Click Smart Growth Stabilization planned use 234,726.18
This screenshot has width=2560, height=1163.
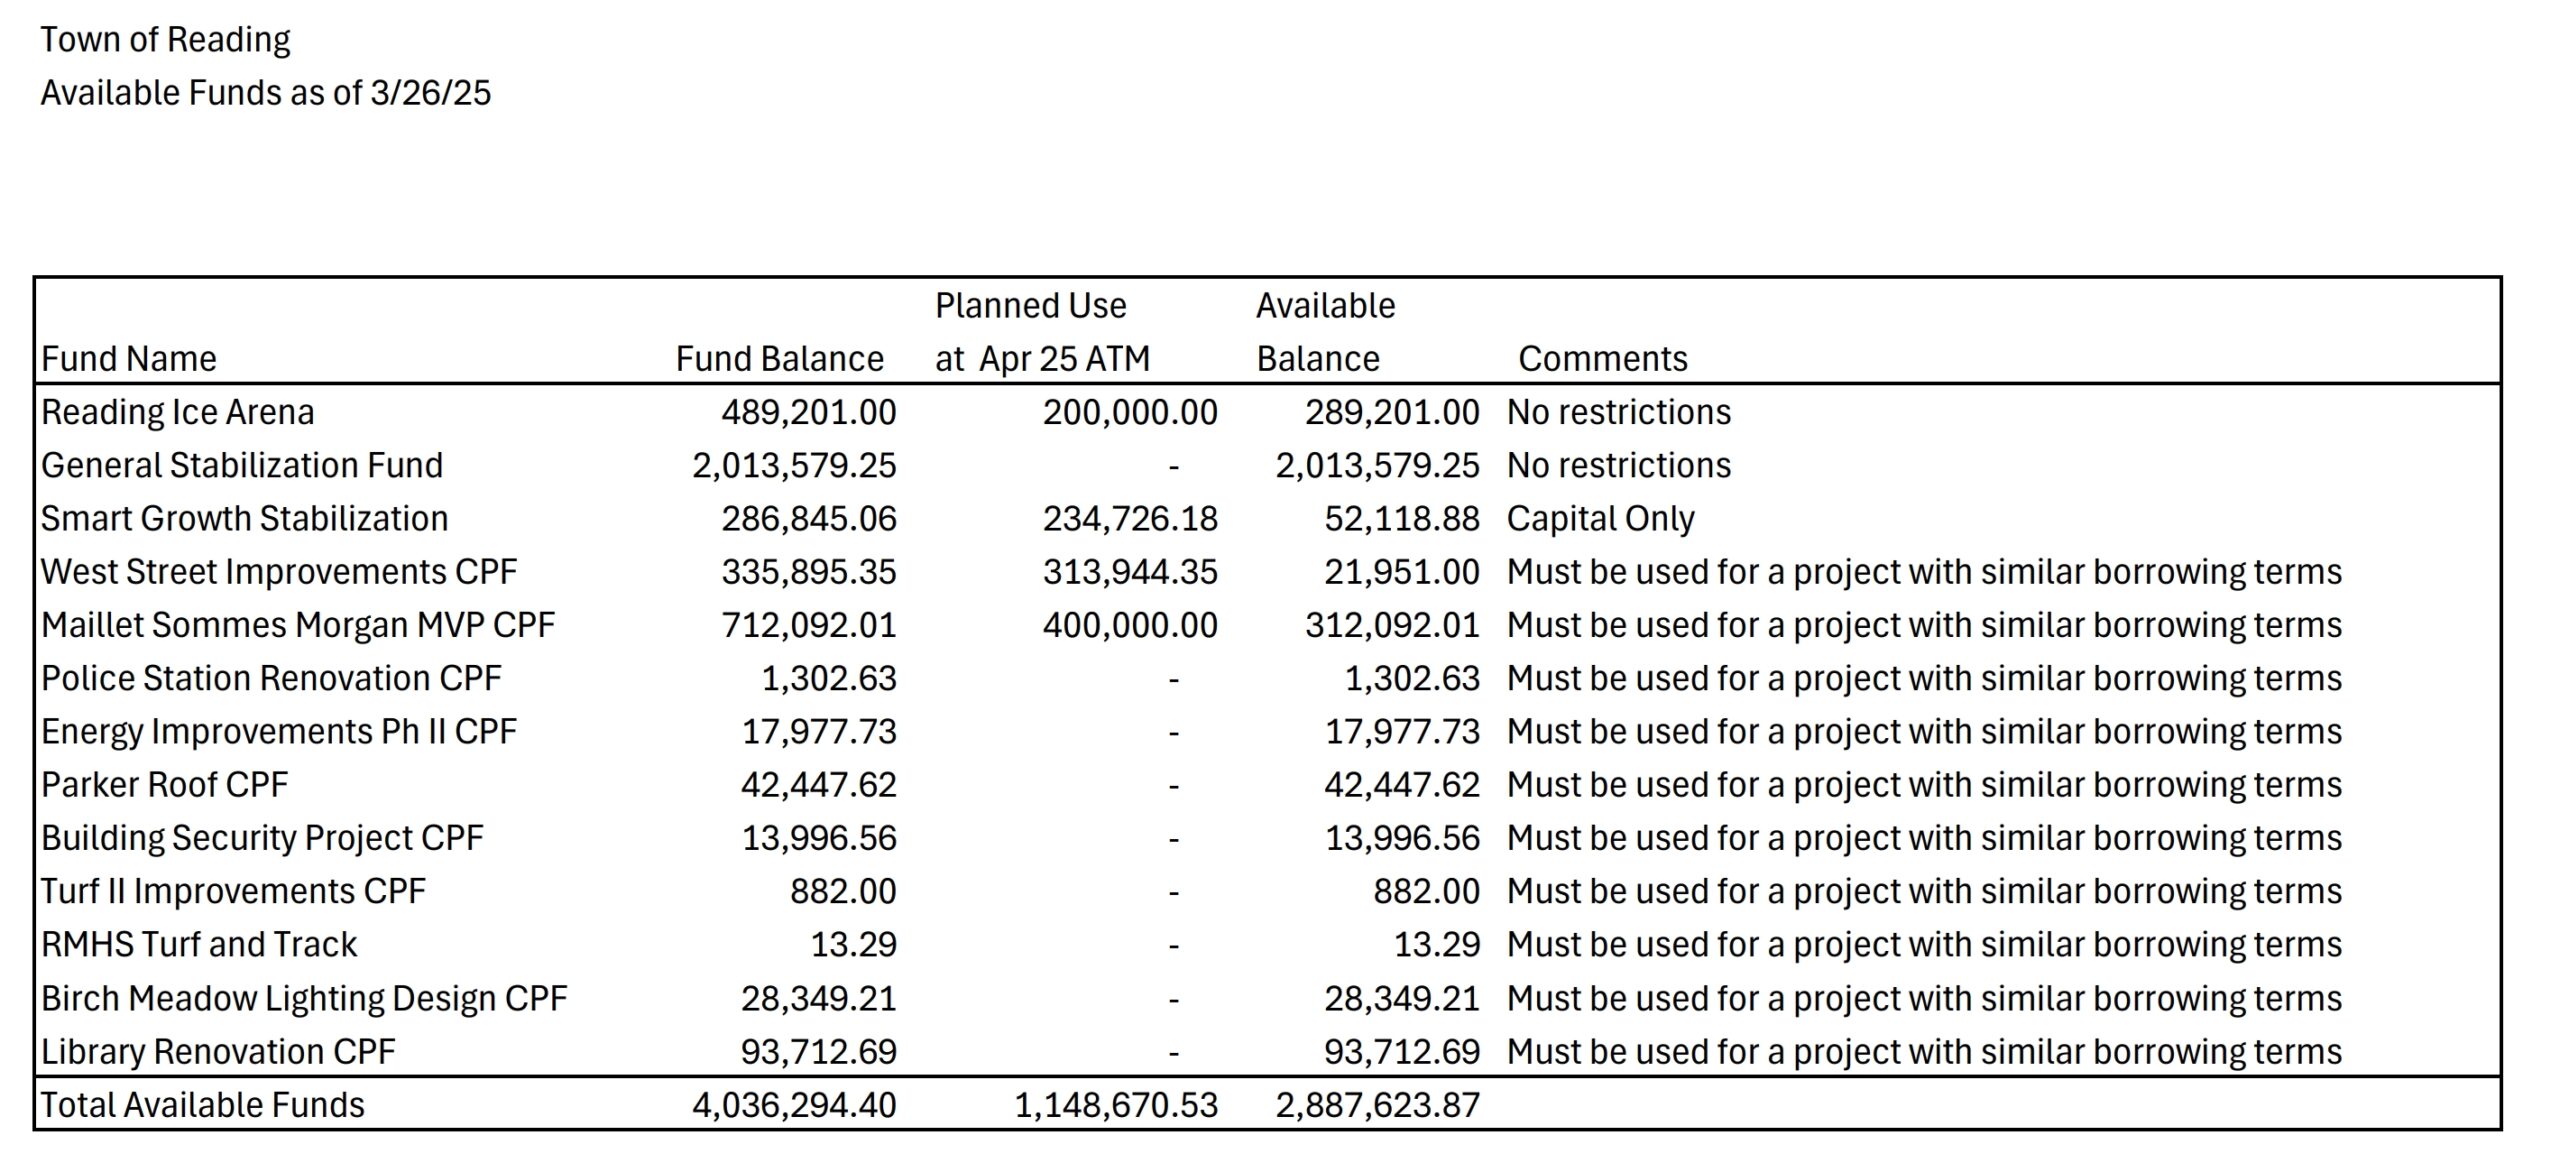pos(1130,519)
